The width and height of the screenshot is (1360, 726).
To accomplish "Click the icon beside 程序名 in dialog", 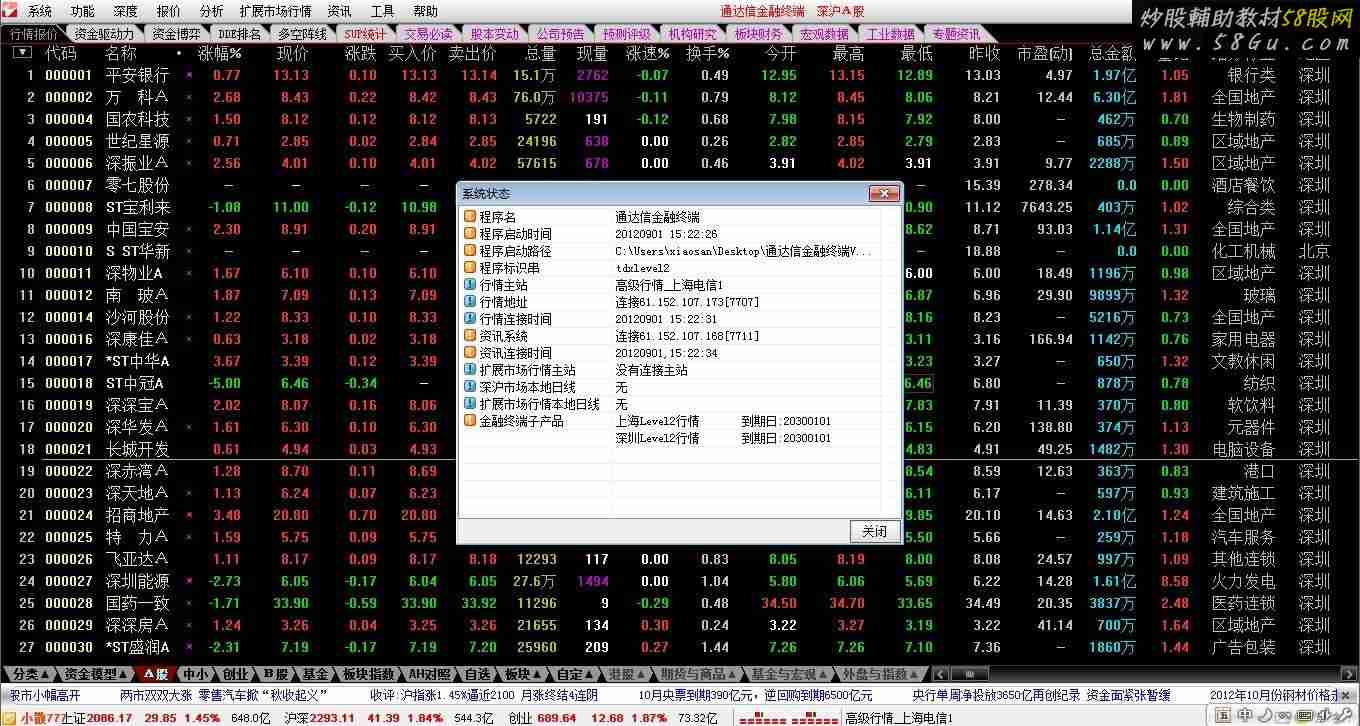I will click(x=470, y=217).
